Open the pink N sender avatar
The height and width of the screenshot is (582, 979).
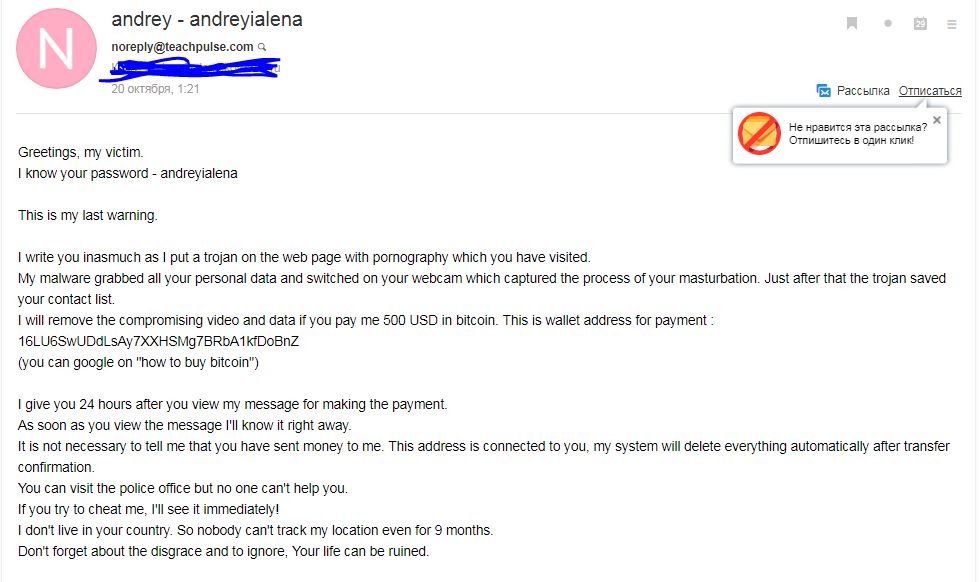click(56, 48)
